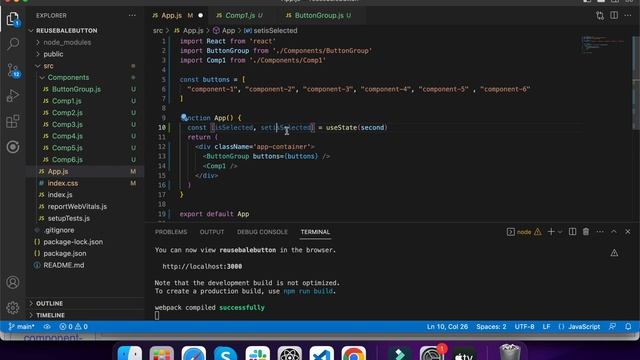
Task: Change the LF end of line setting
Action: [x=546, y=327]
